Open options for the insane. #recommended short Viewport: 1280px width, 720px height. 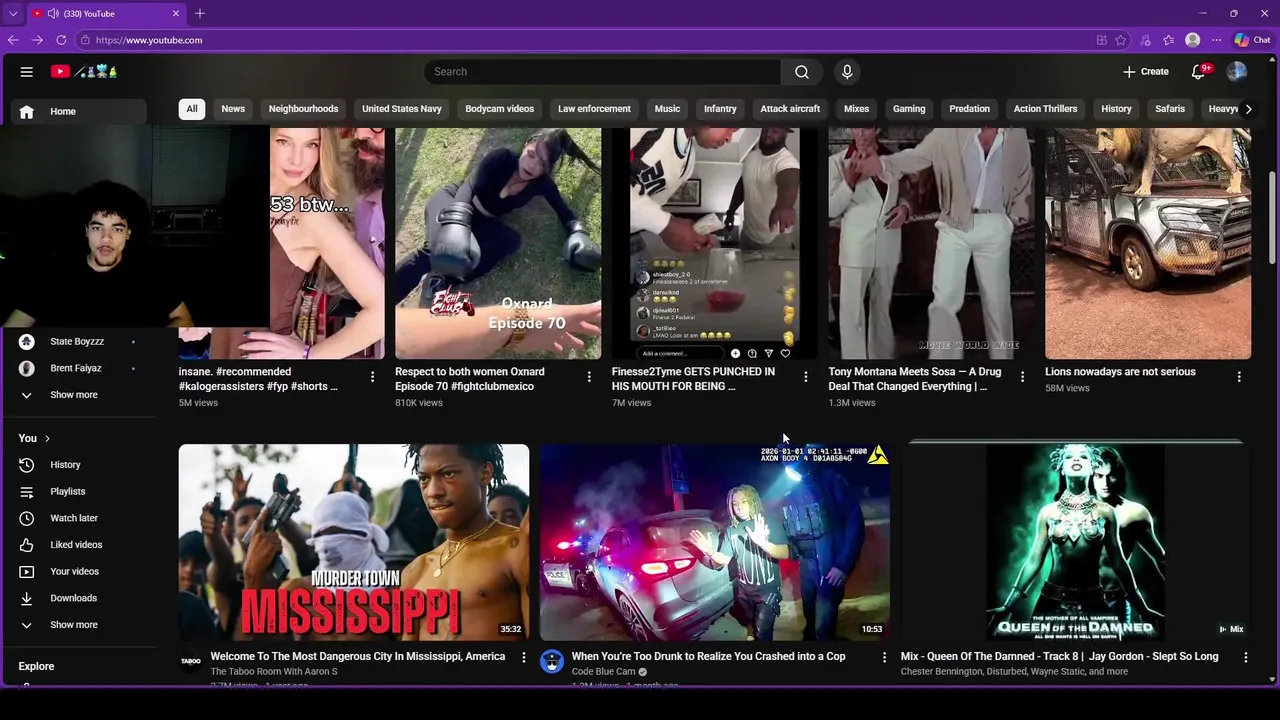coord(372,377)
